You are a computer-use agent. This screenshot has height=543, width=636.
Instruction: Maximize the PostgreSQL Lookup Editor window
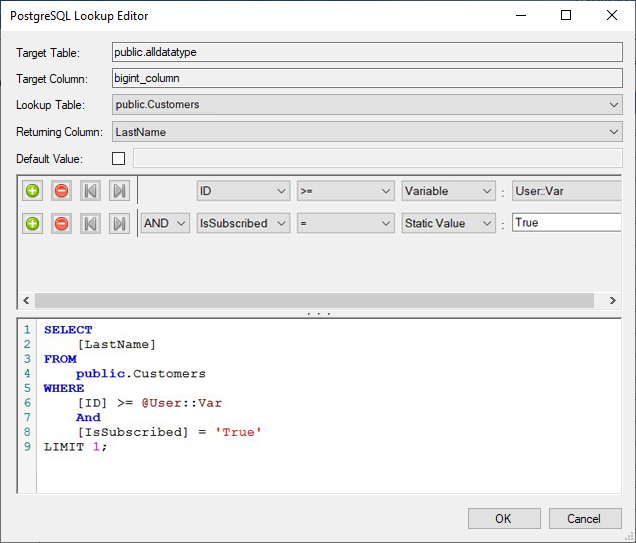[x=566, y=15]
